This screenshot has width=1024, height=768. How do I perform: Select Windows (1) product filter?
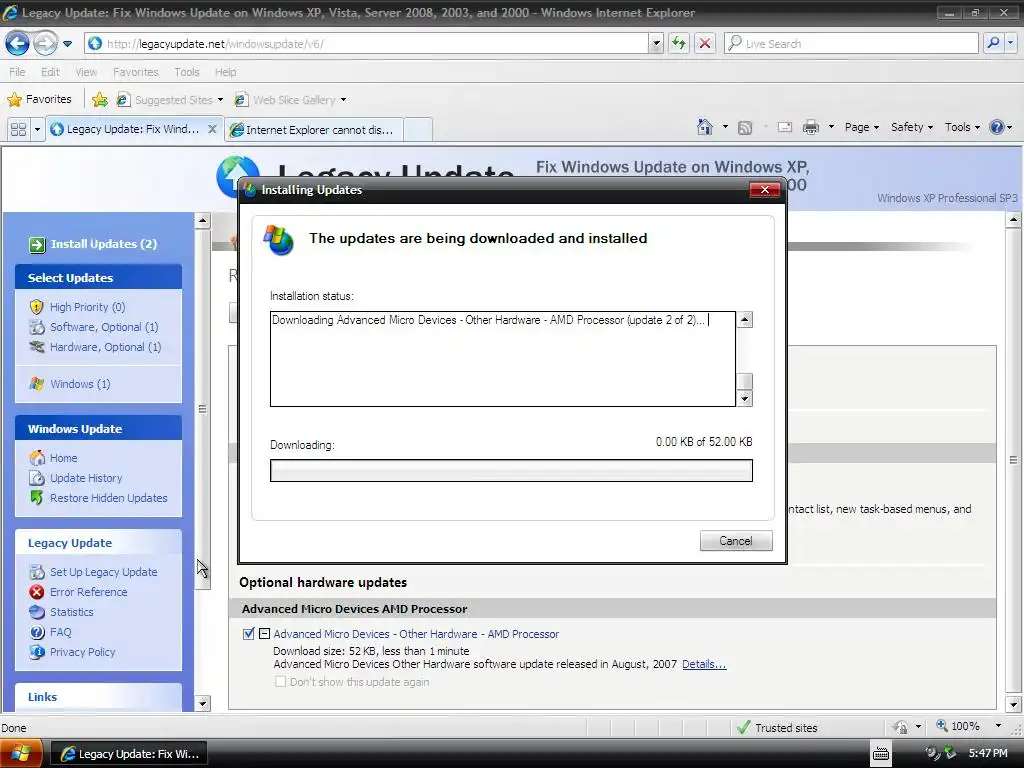80,384
